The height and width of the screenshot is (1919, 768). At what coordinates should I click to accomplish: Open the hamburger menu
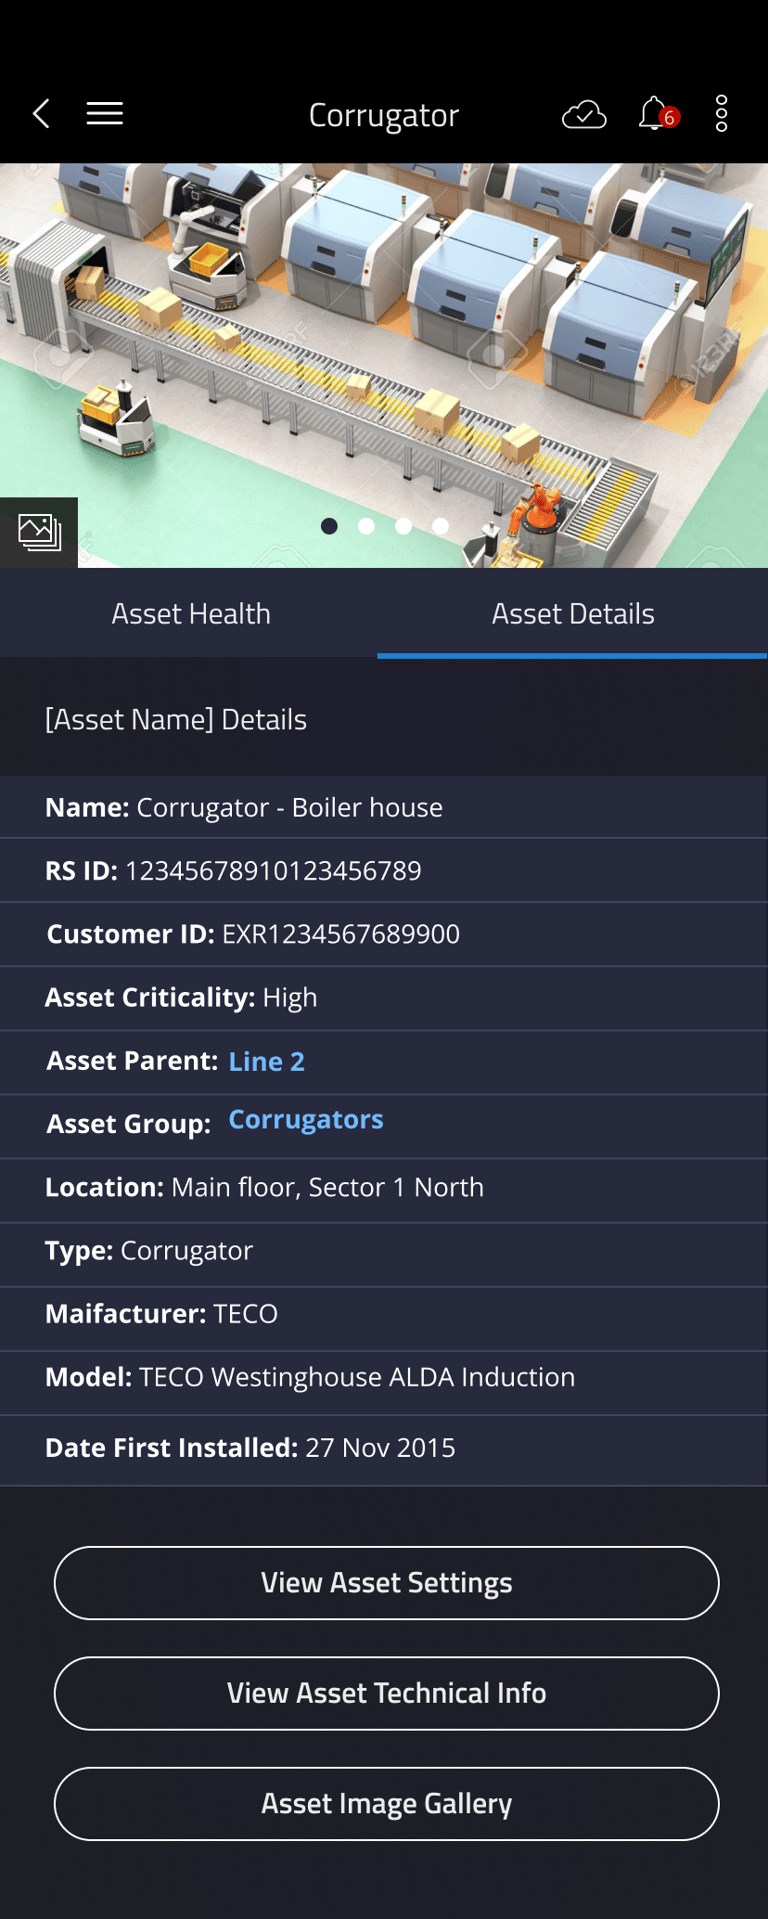tap(105, 114)
